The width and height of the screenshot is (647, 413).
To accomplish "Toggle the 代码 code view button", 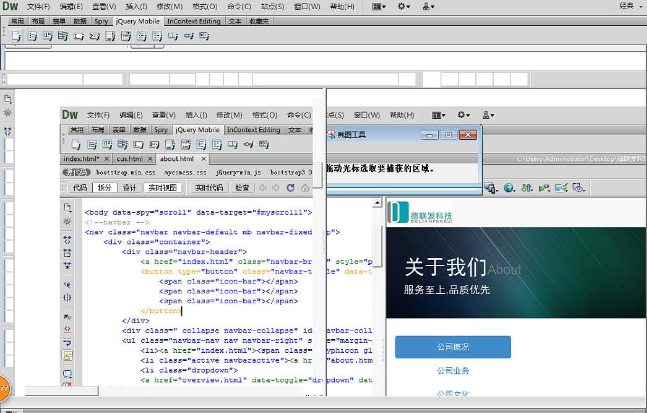I will click(80, 187).
